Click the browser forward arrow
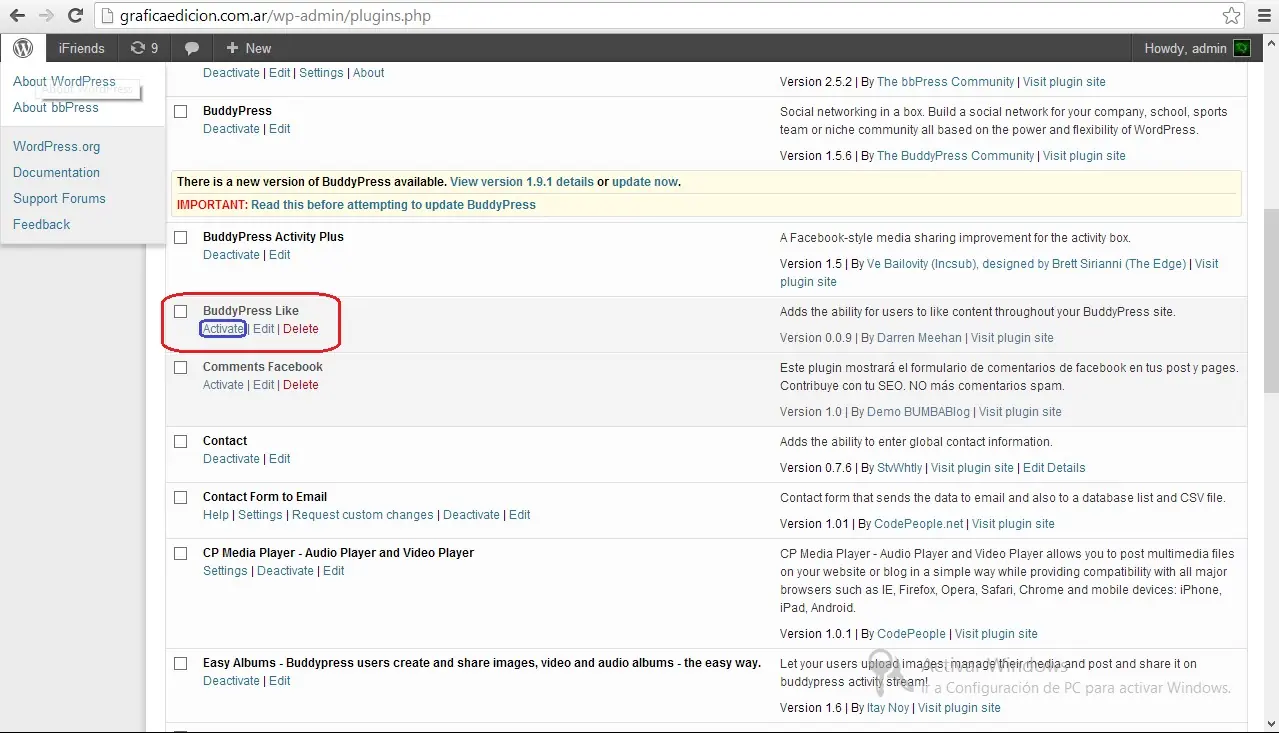The height and width of the screenshot is (733, 1279). point(46,16)
